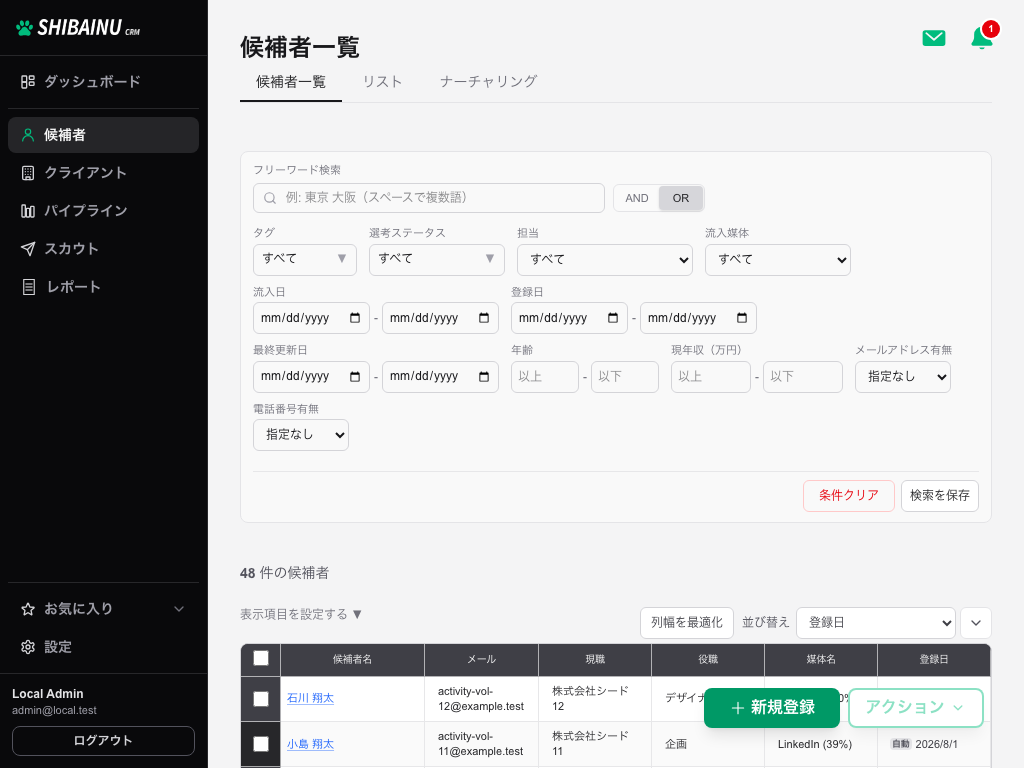Open calendar picker for 最終更新日 start date
This screenshot has width=1024, height=768.
(355, 377)
